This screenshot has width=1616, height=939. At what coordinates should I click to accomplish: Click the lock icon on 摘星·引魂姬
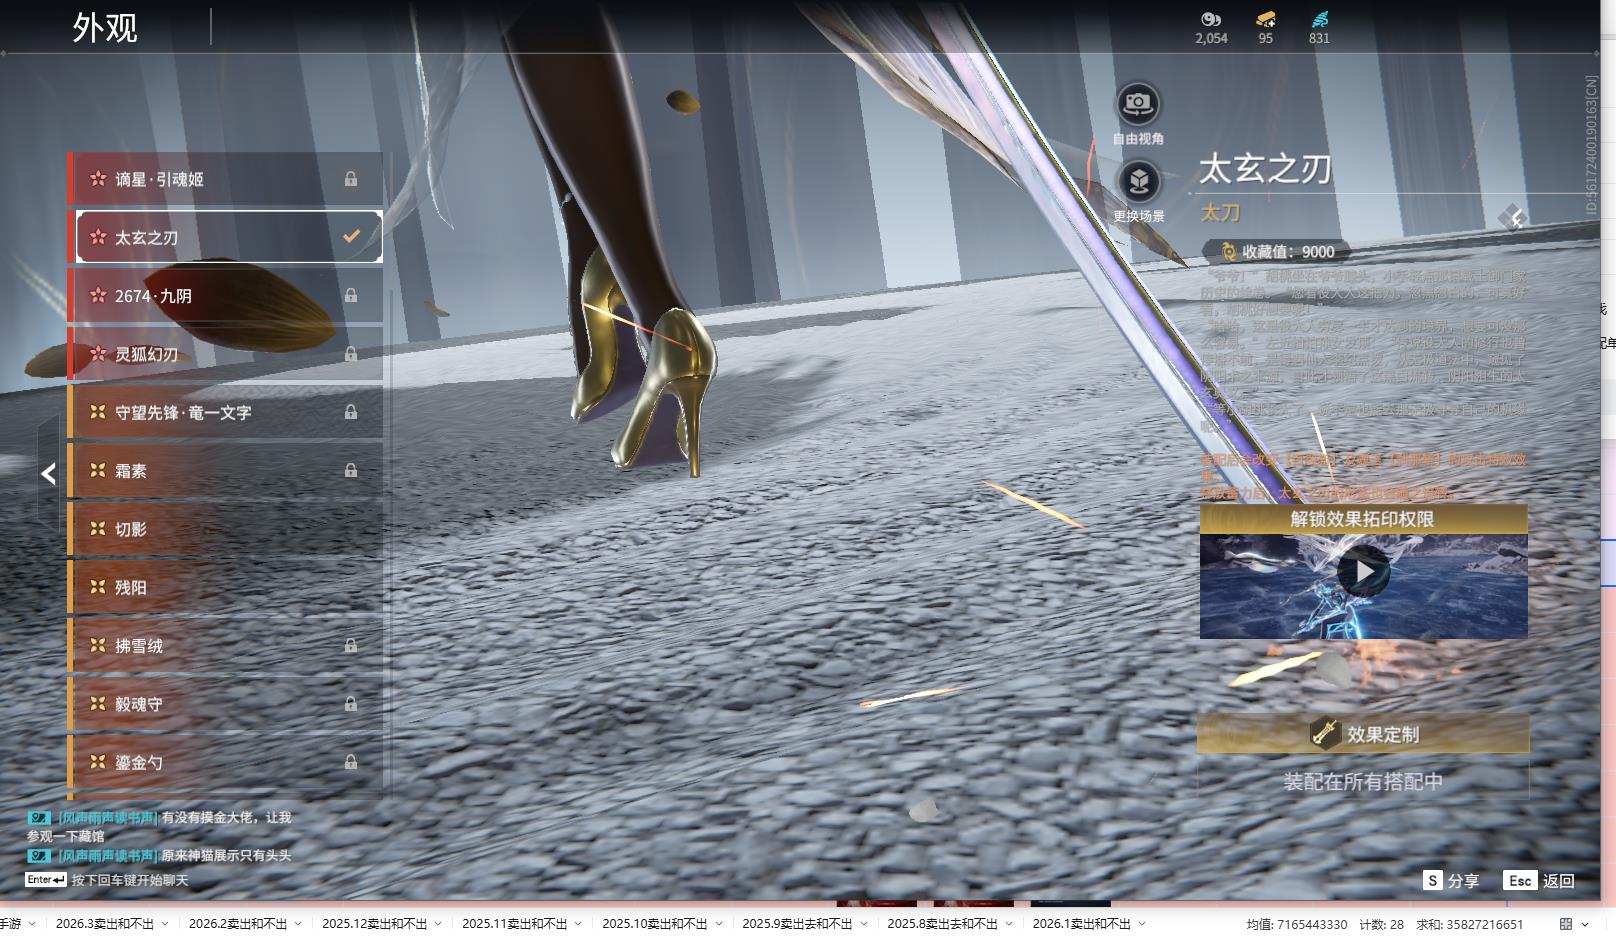pyautogui.click(x=351, y=179)
